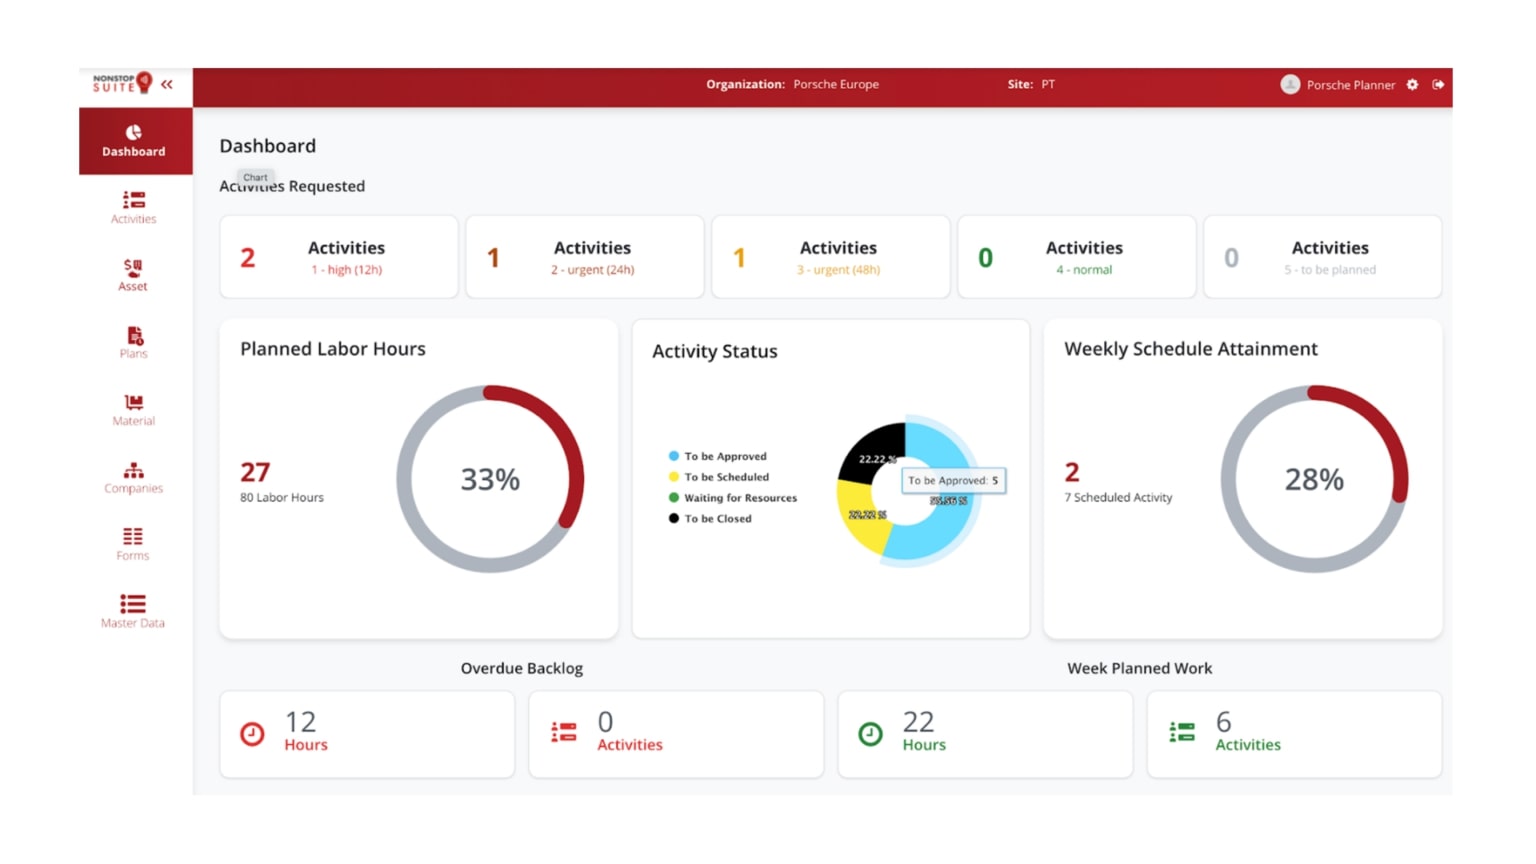The height and width of the screenshot is (864, 1536).
Task: Open Companies from the sidebar
Action: [x=133, y=477]
